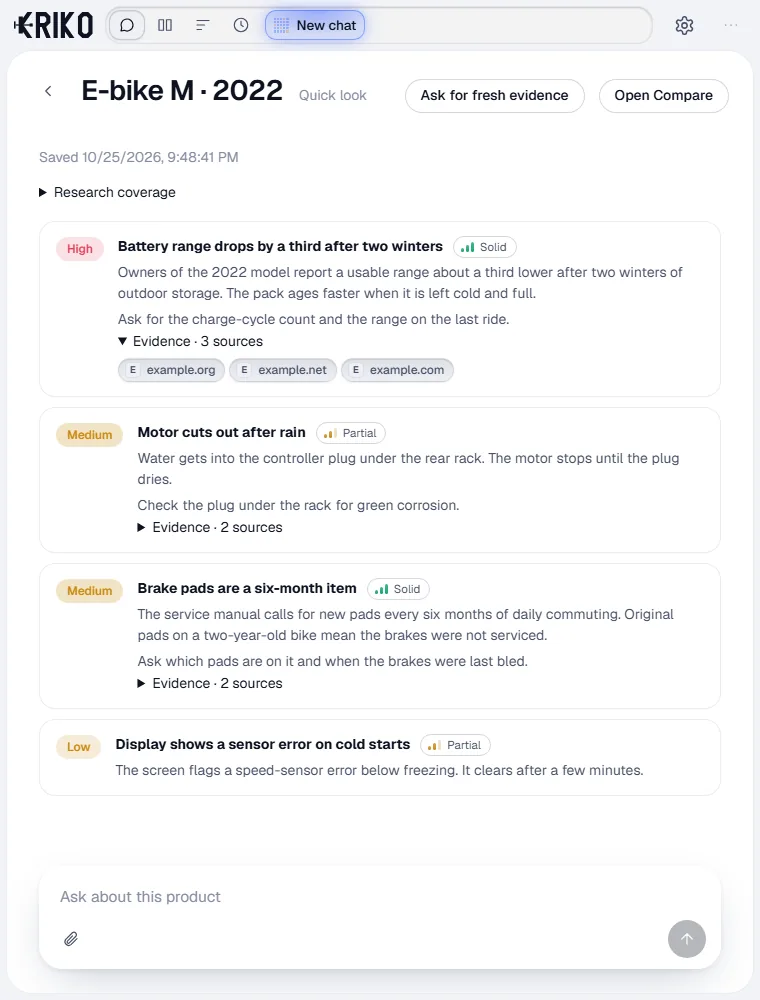Viewport: 760px width, 1000px height.
Task: Open the three-dot more menu
Action: tap(731, 26)
